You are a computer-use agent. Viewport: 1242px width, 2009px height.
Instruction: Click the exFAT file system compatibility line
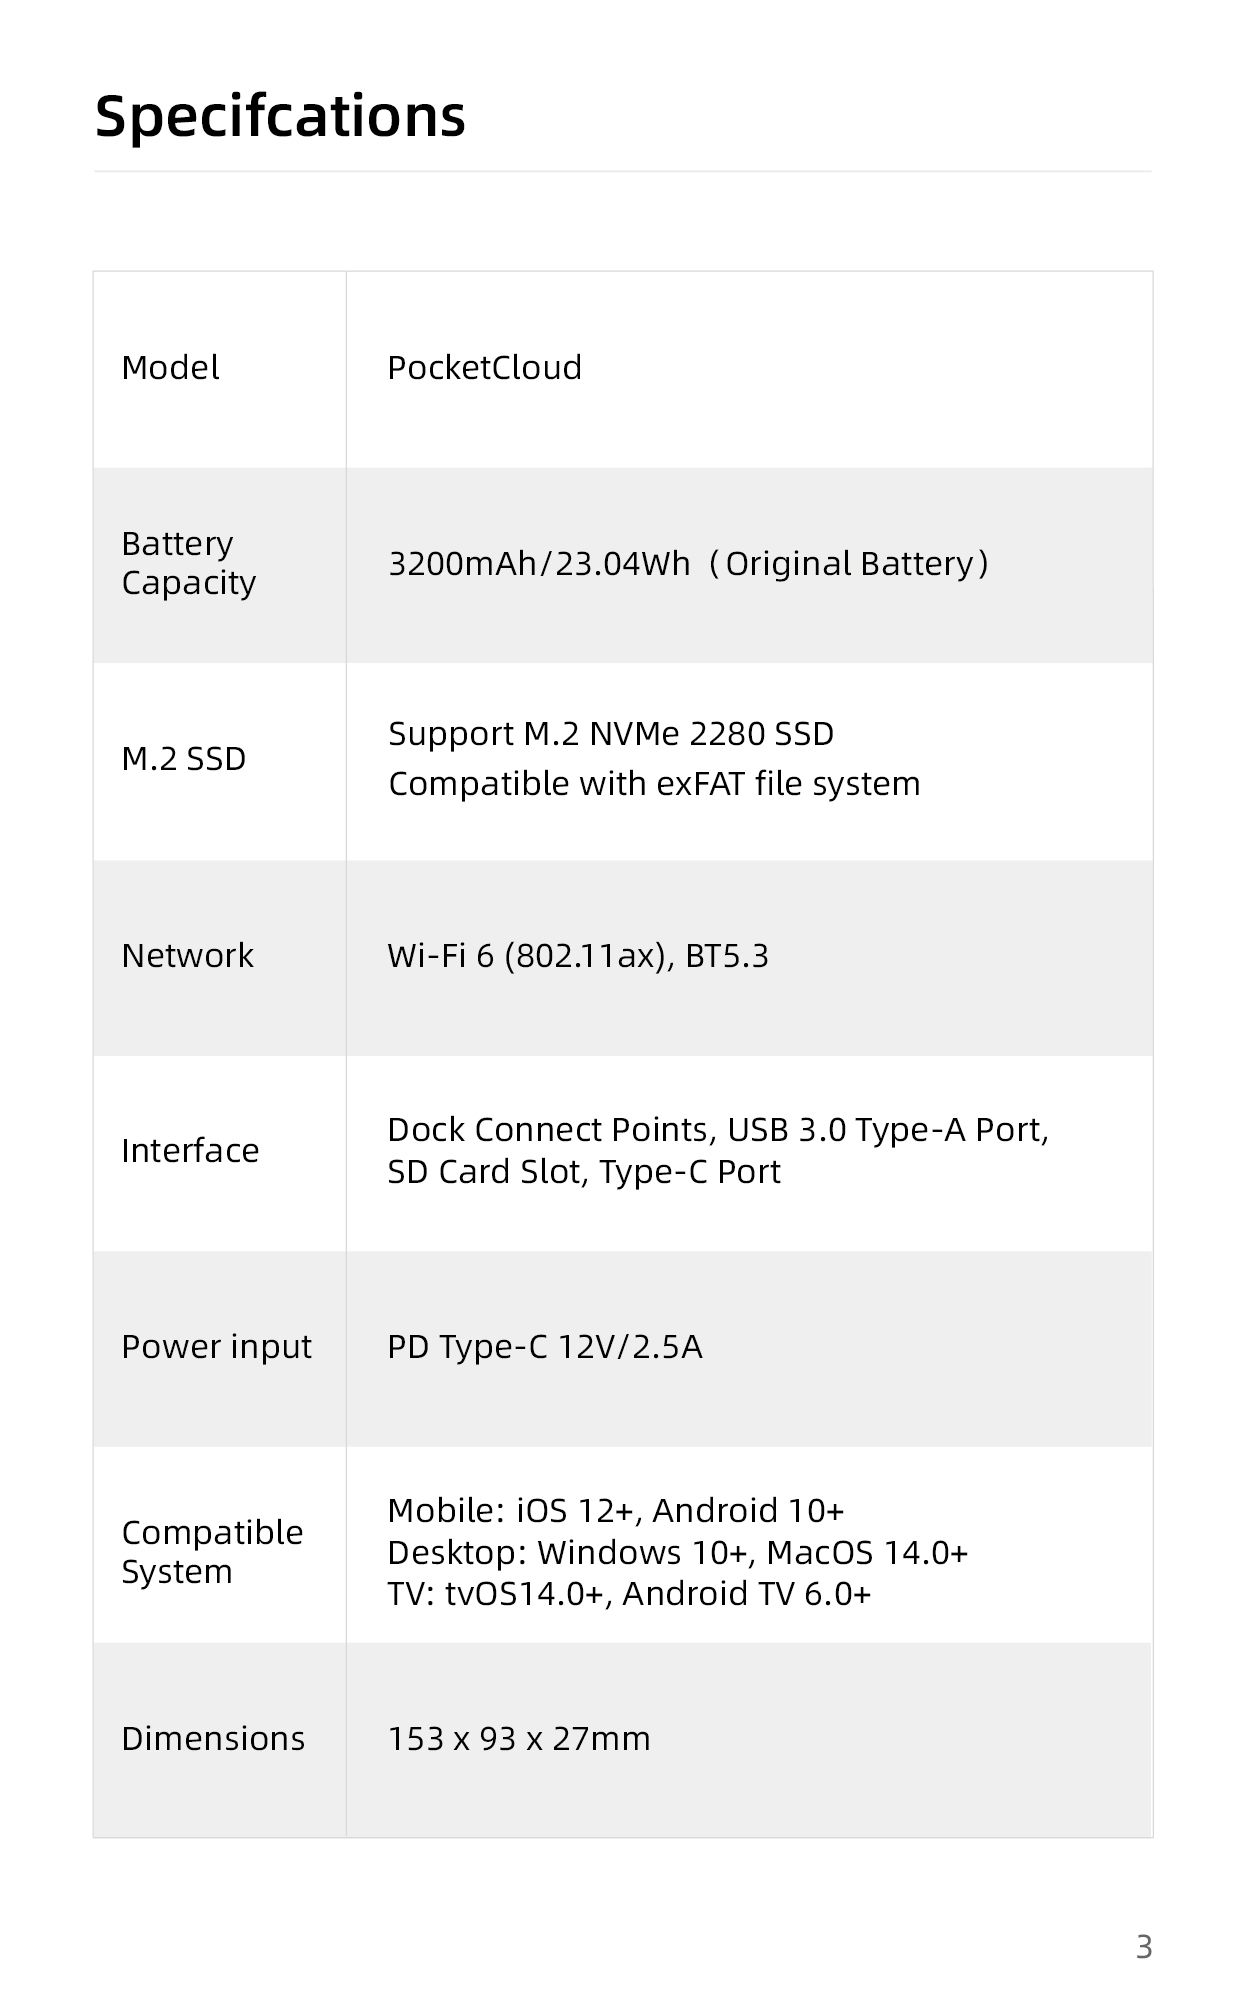(x=654, y=784)
